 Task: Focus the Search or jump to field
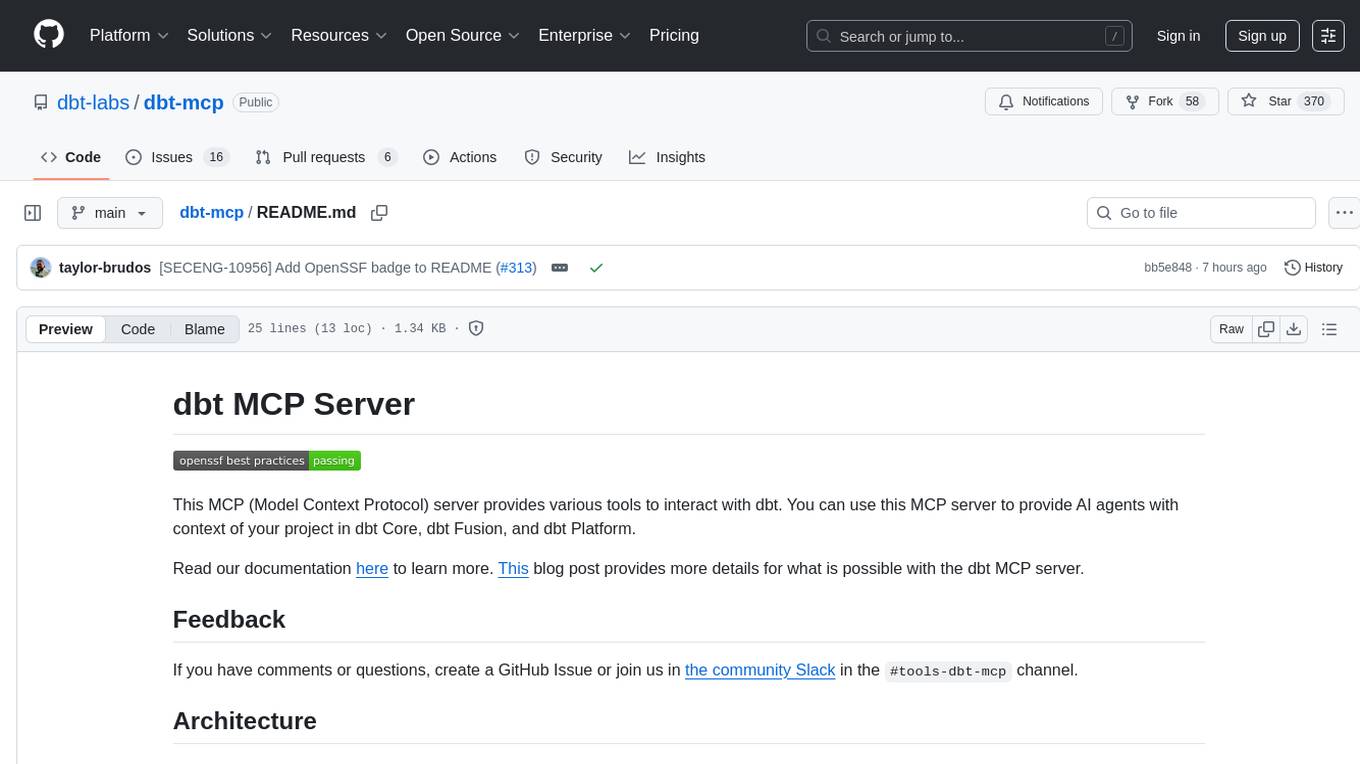click(x=969, y=36)
